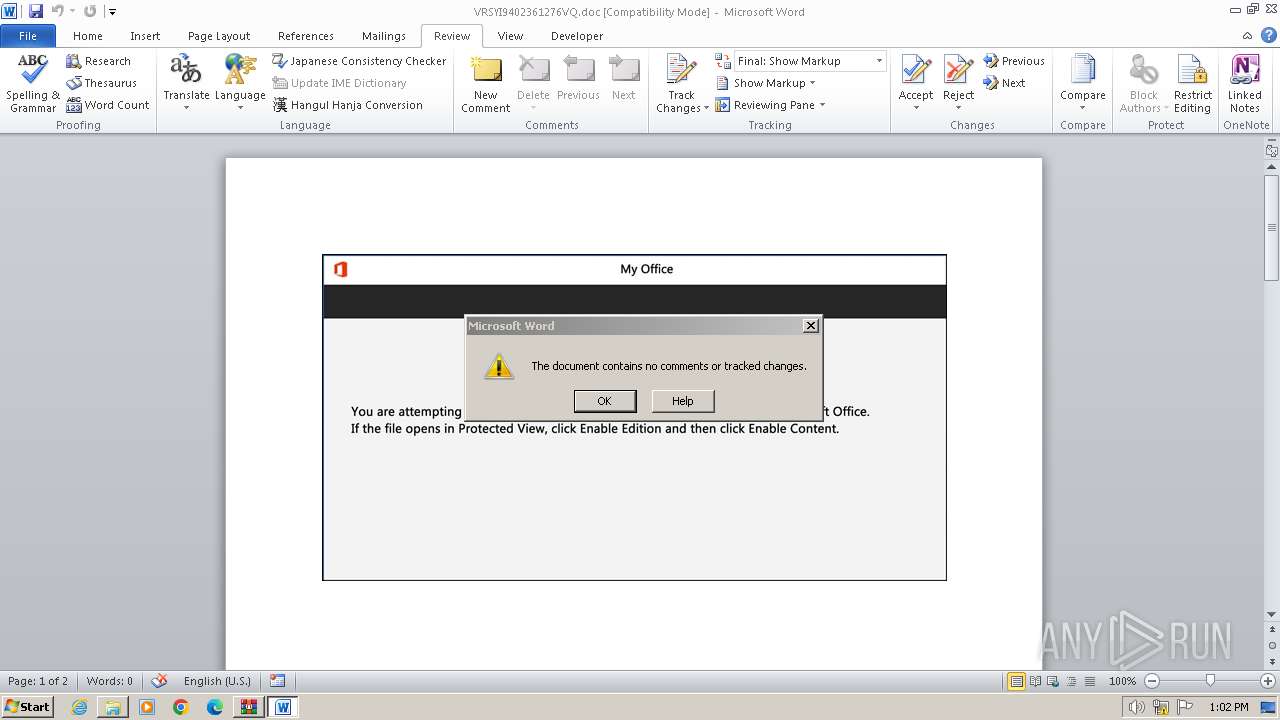Screen dimensions: 1280x720
Task: Click OK in the Microsoft Word dialog
Action: [604, 401]
